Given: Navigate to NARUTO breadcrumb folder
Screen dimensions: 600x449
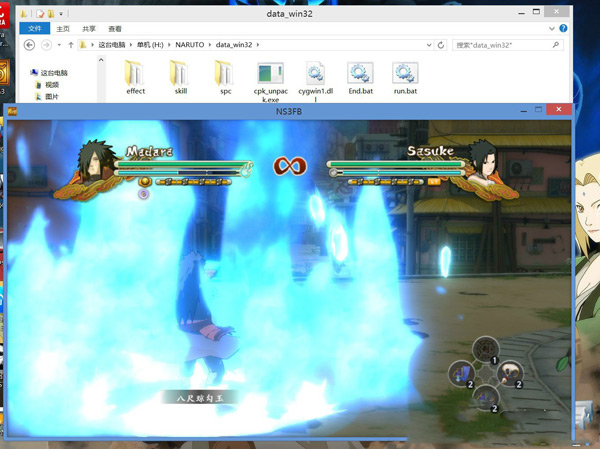Looking at the screenshot, I should 189,45.
